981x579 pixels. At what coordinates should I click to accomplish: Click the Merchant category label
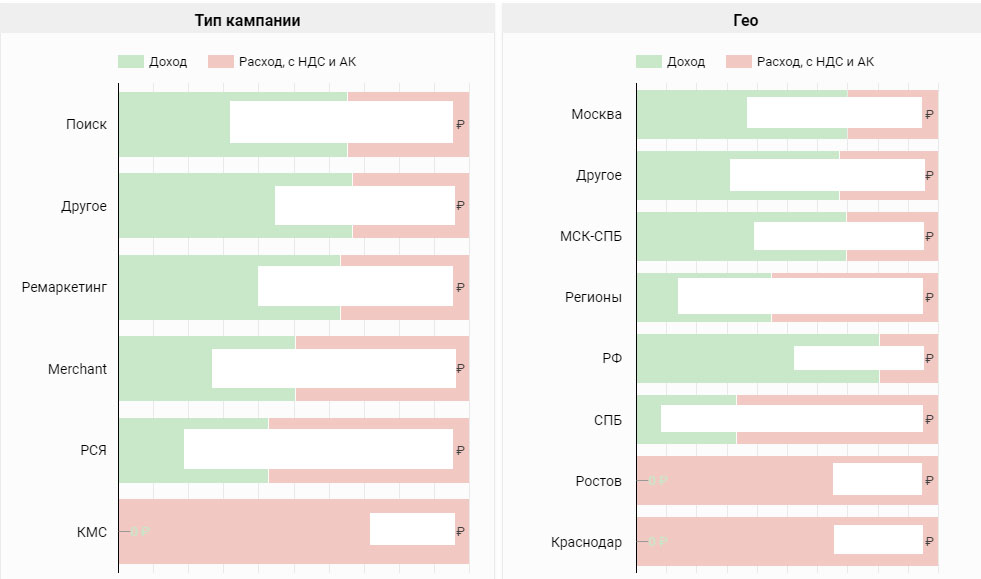point(77,369)
